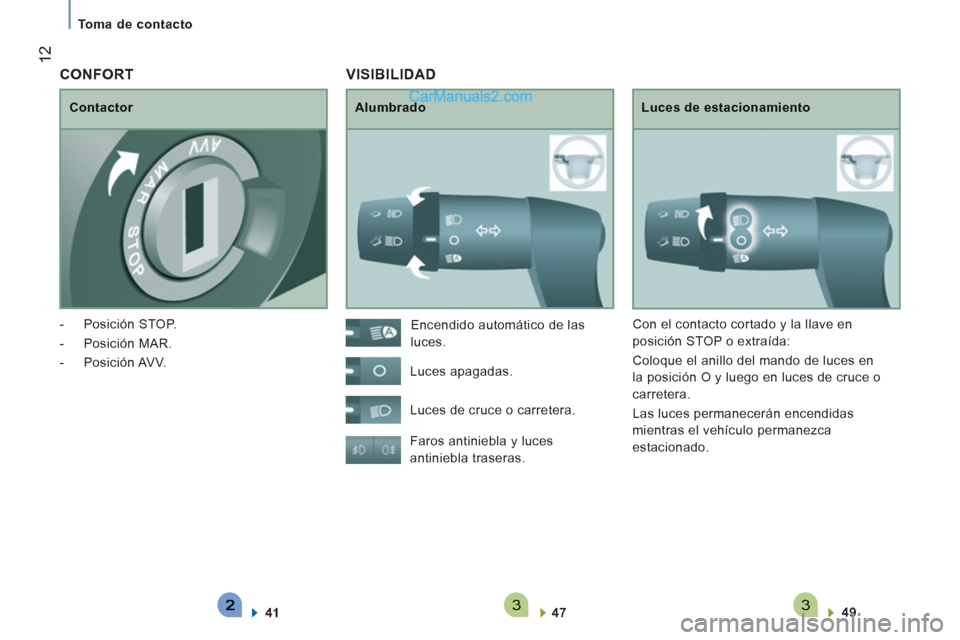This screenshot has width=960, height=640.
Task: Click the lights off circle icon
Action: coord(373,371)
